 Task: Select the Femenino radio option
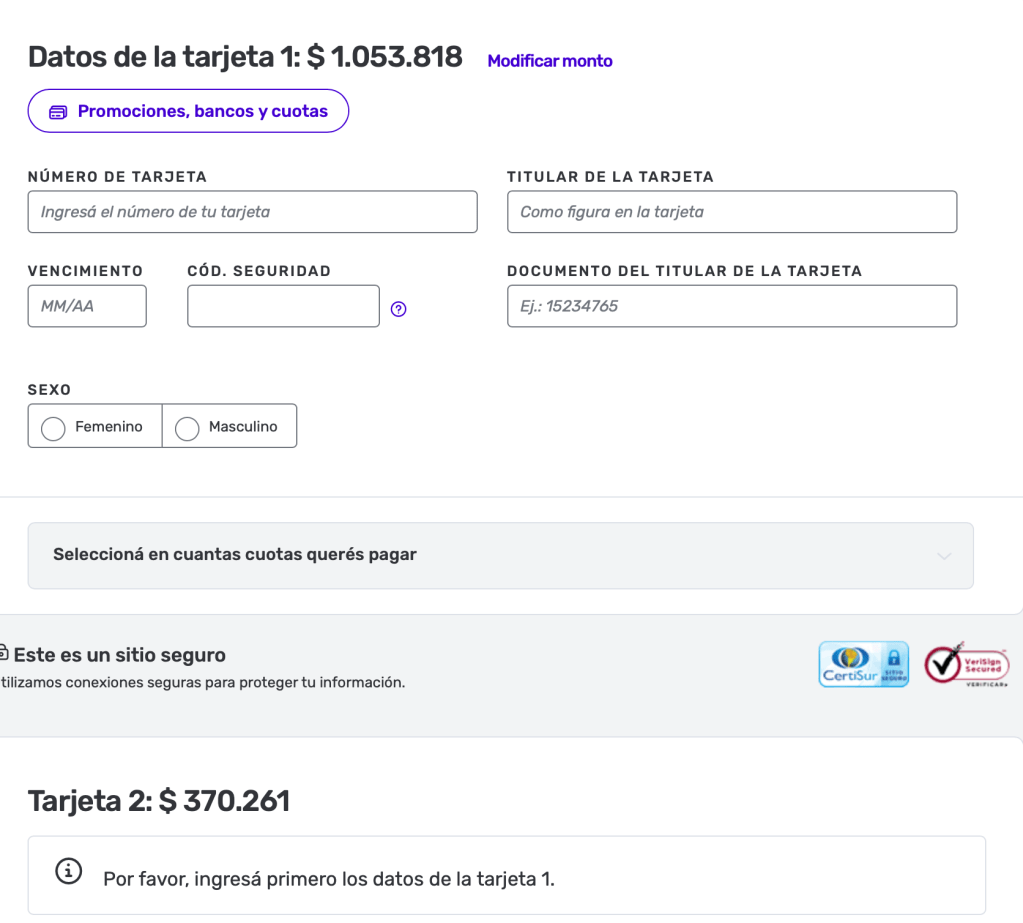click(x=54, y=428)
